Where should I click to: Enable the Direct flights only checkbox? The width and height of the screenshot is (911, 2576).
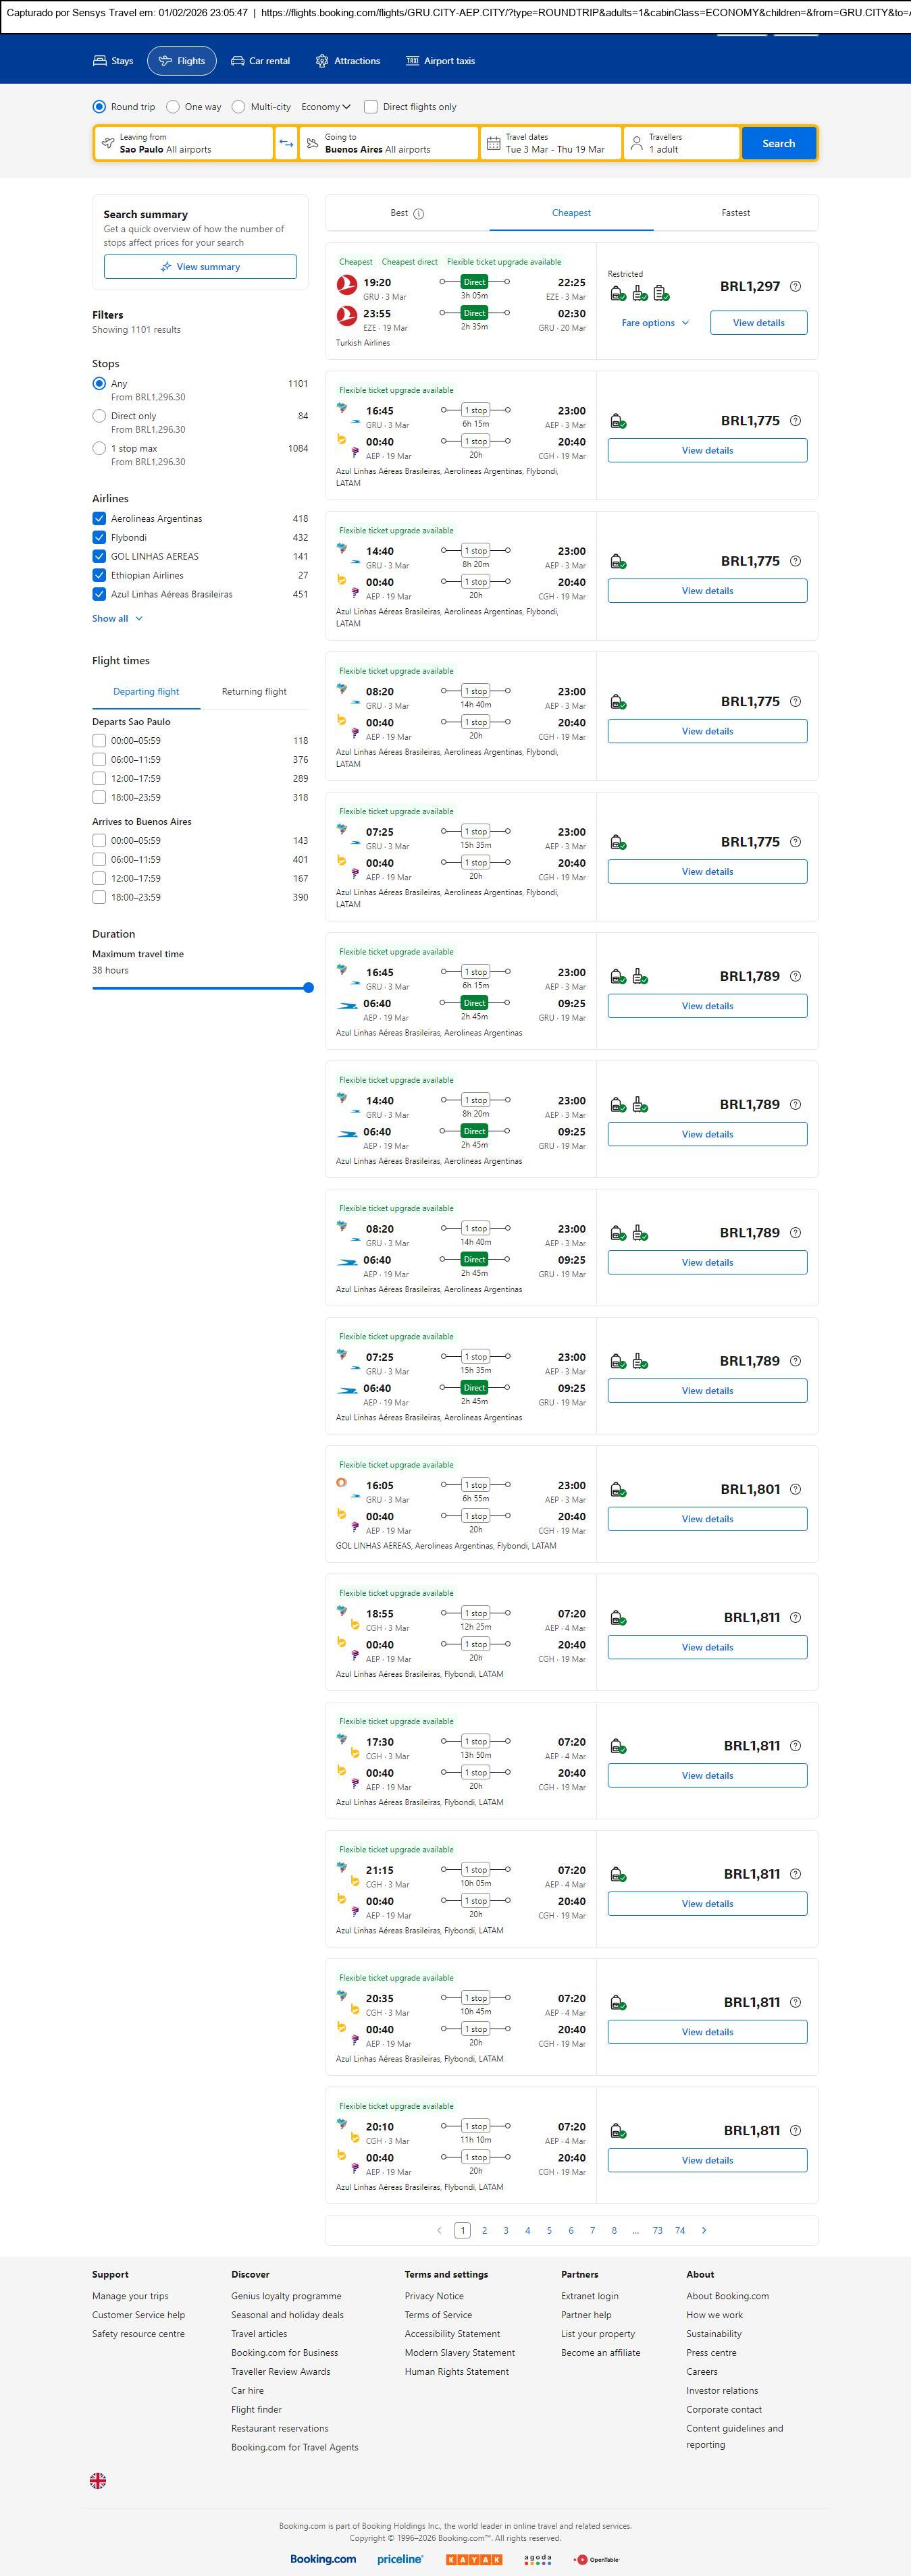[371, 107]
